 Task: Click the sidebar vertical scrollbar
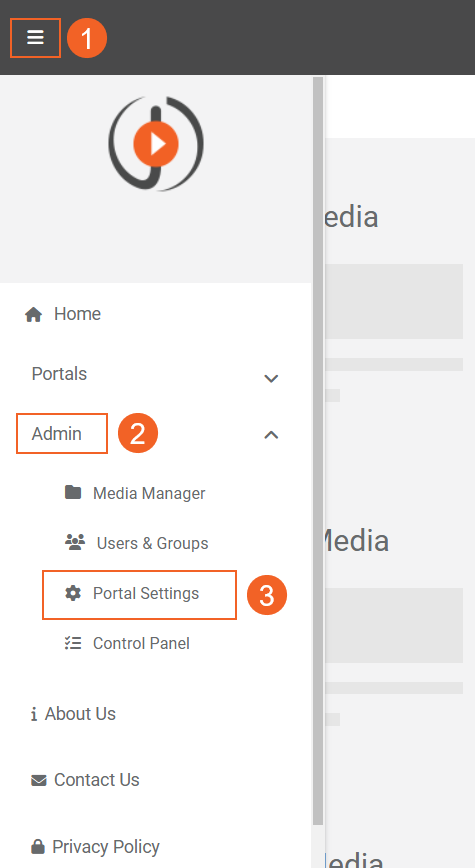pyautogui.click(x=318, y=451)
